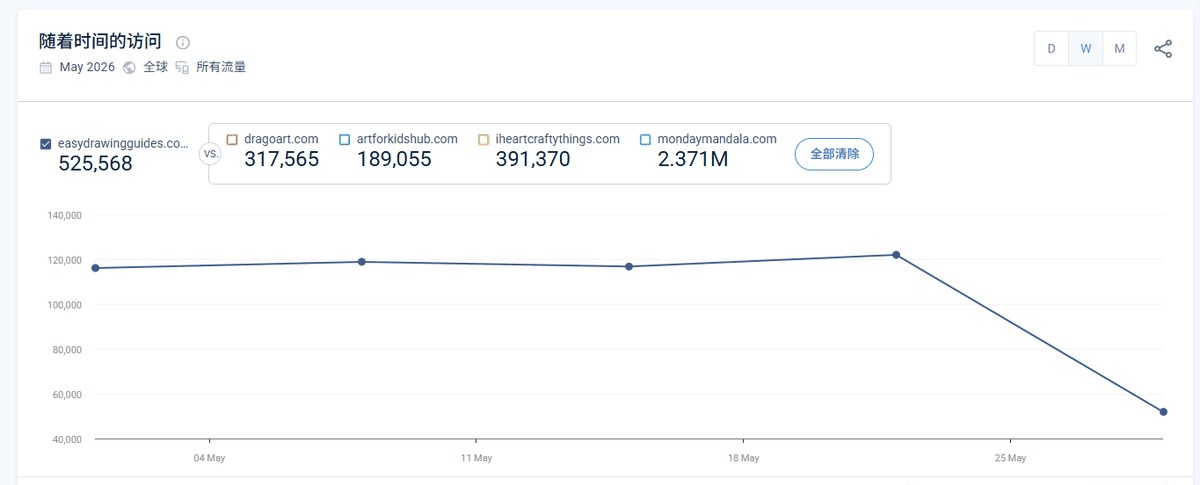Click the easydrawingguides.co... domain label
The width and height of the screenshot is (1200, 485).
coord(123,143)
